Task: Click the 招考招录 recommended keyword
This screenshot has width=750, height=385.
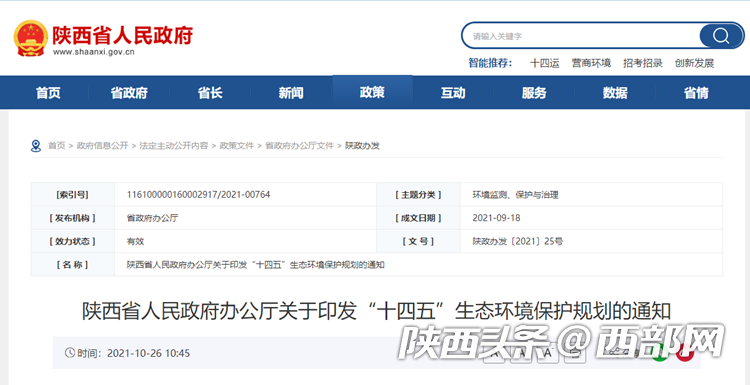Action: (x=643, y=63)
